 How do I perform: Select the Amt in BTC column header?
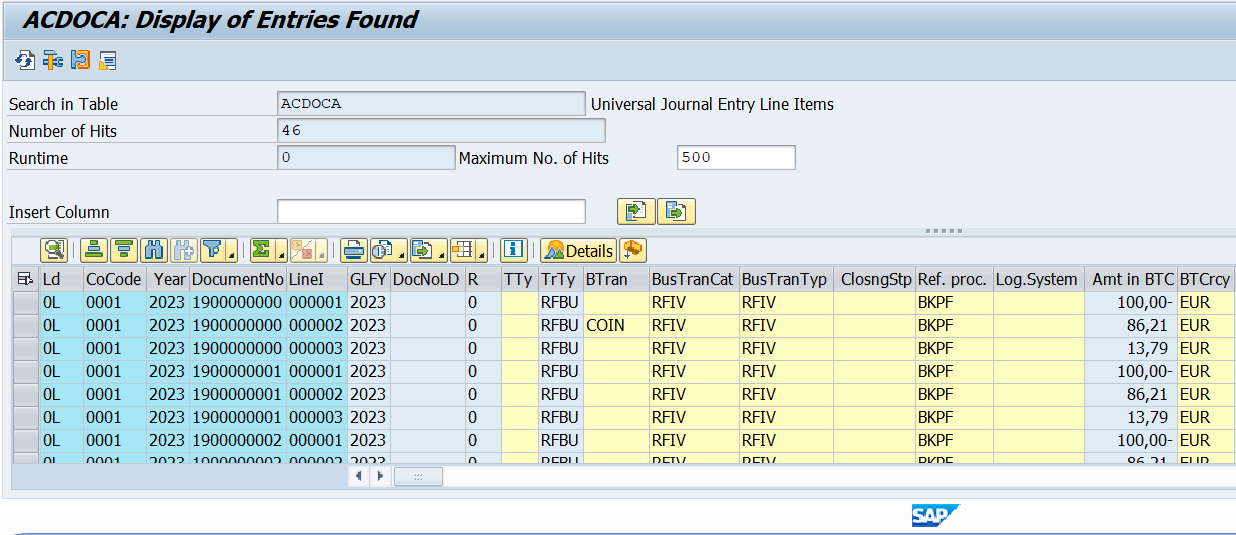pos(1130,279)
